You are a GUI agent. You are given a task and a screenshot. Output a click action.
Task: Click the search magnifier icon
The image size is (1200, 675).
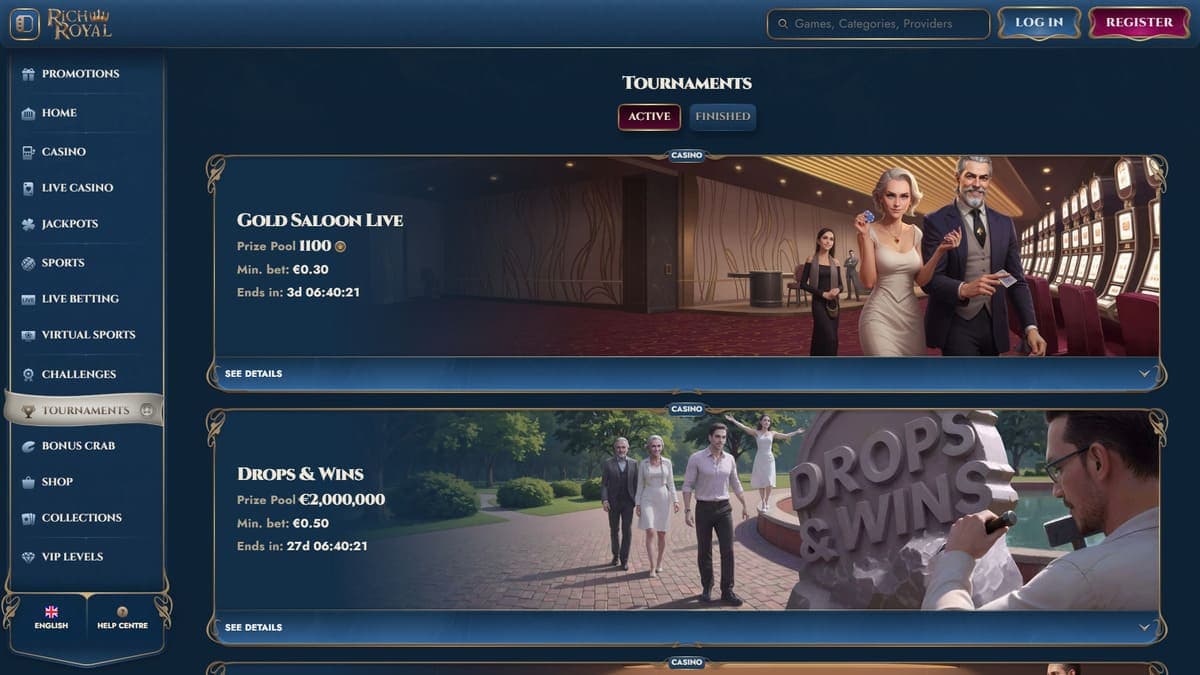783,23
